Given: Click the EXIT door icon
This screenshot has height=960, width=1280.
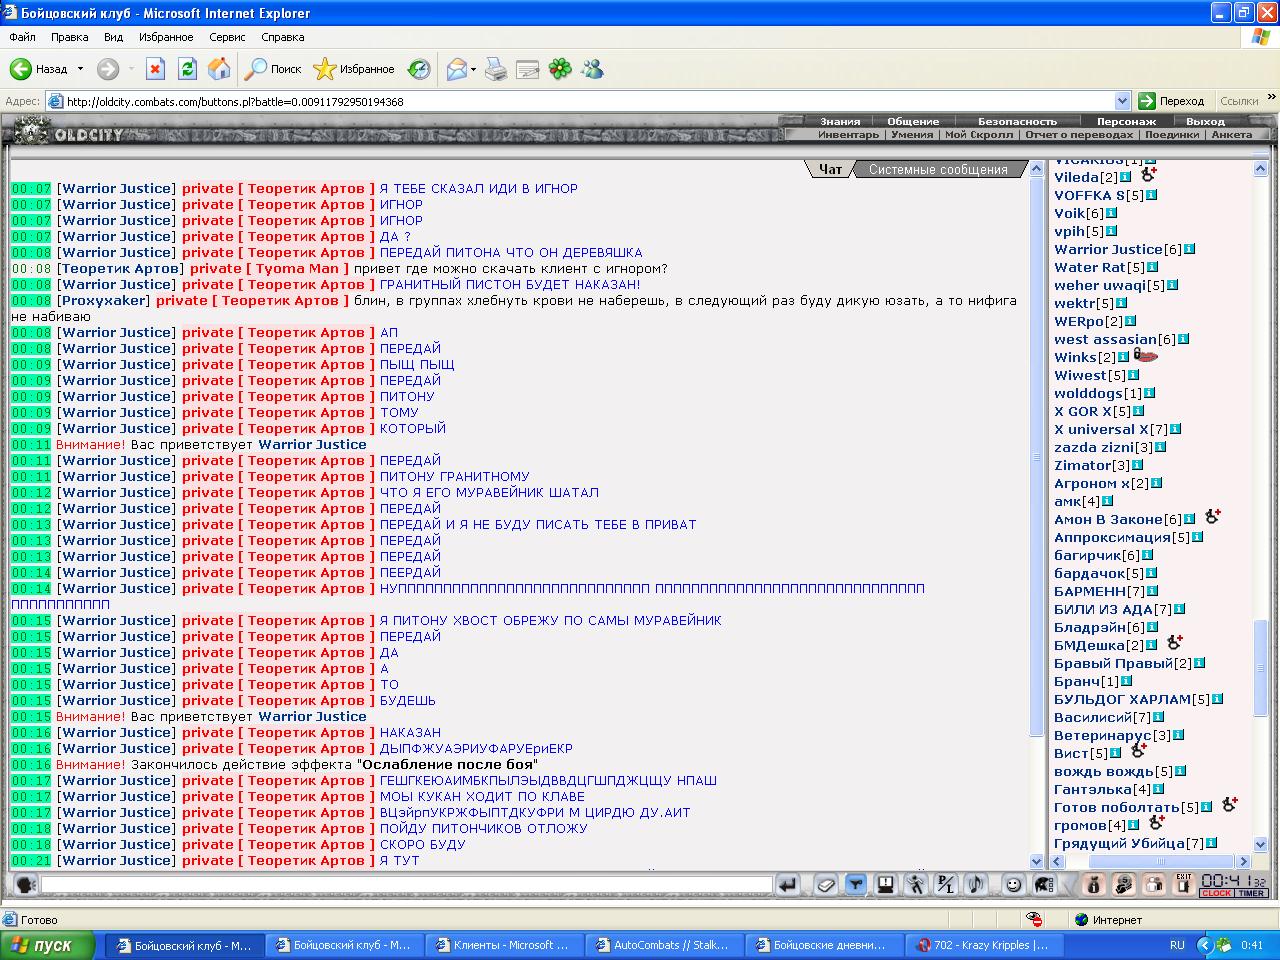Looking at the screenshot, I should click(1184, 884).
